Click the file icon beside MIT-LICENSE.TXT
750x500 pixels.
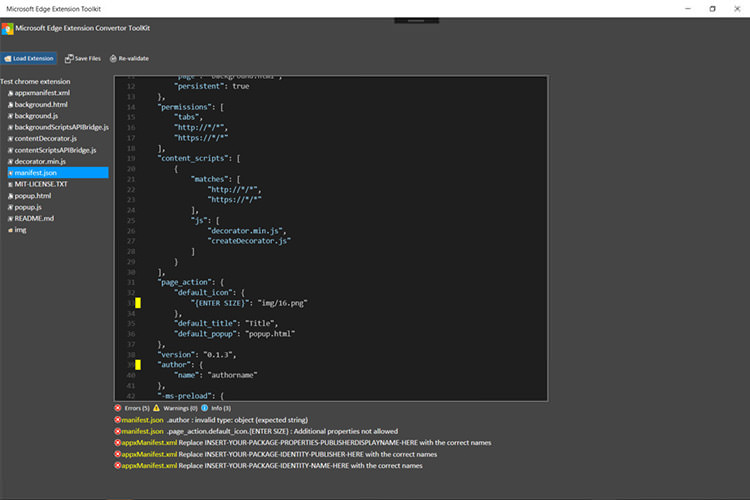point(10,185)
